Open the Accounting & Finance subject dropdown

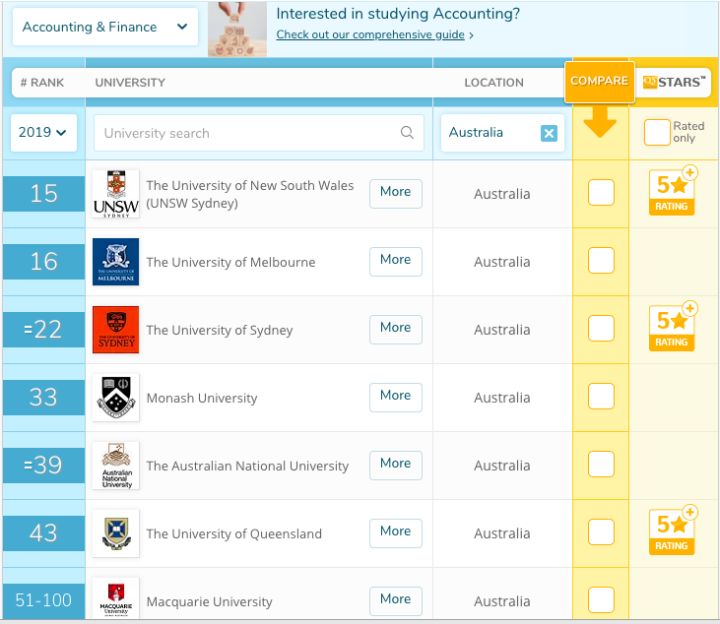pyautogui.click(x=105, y=27)
